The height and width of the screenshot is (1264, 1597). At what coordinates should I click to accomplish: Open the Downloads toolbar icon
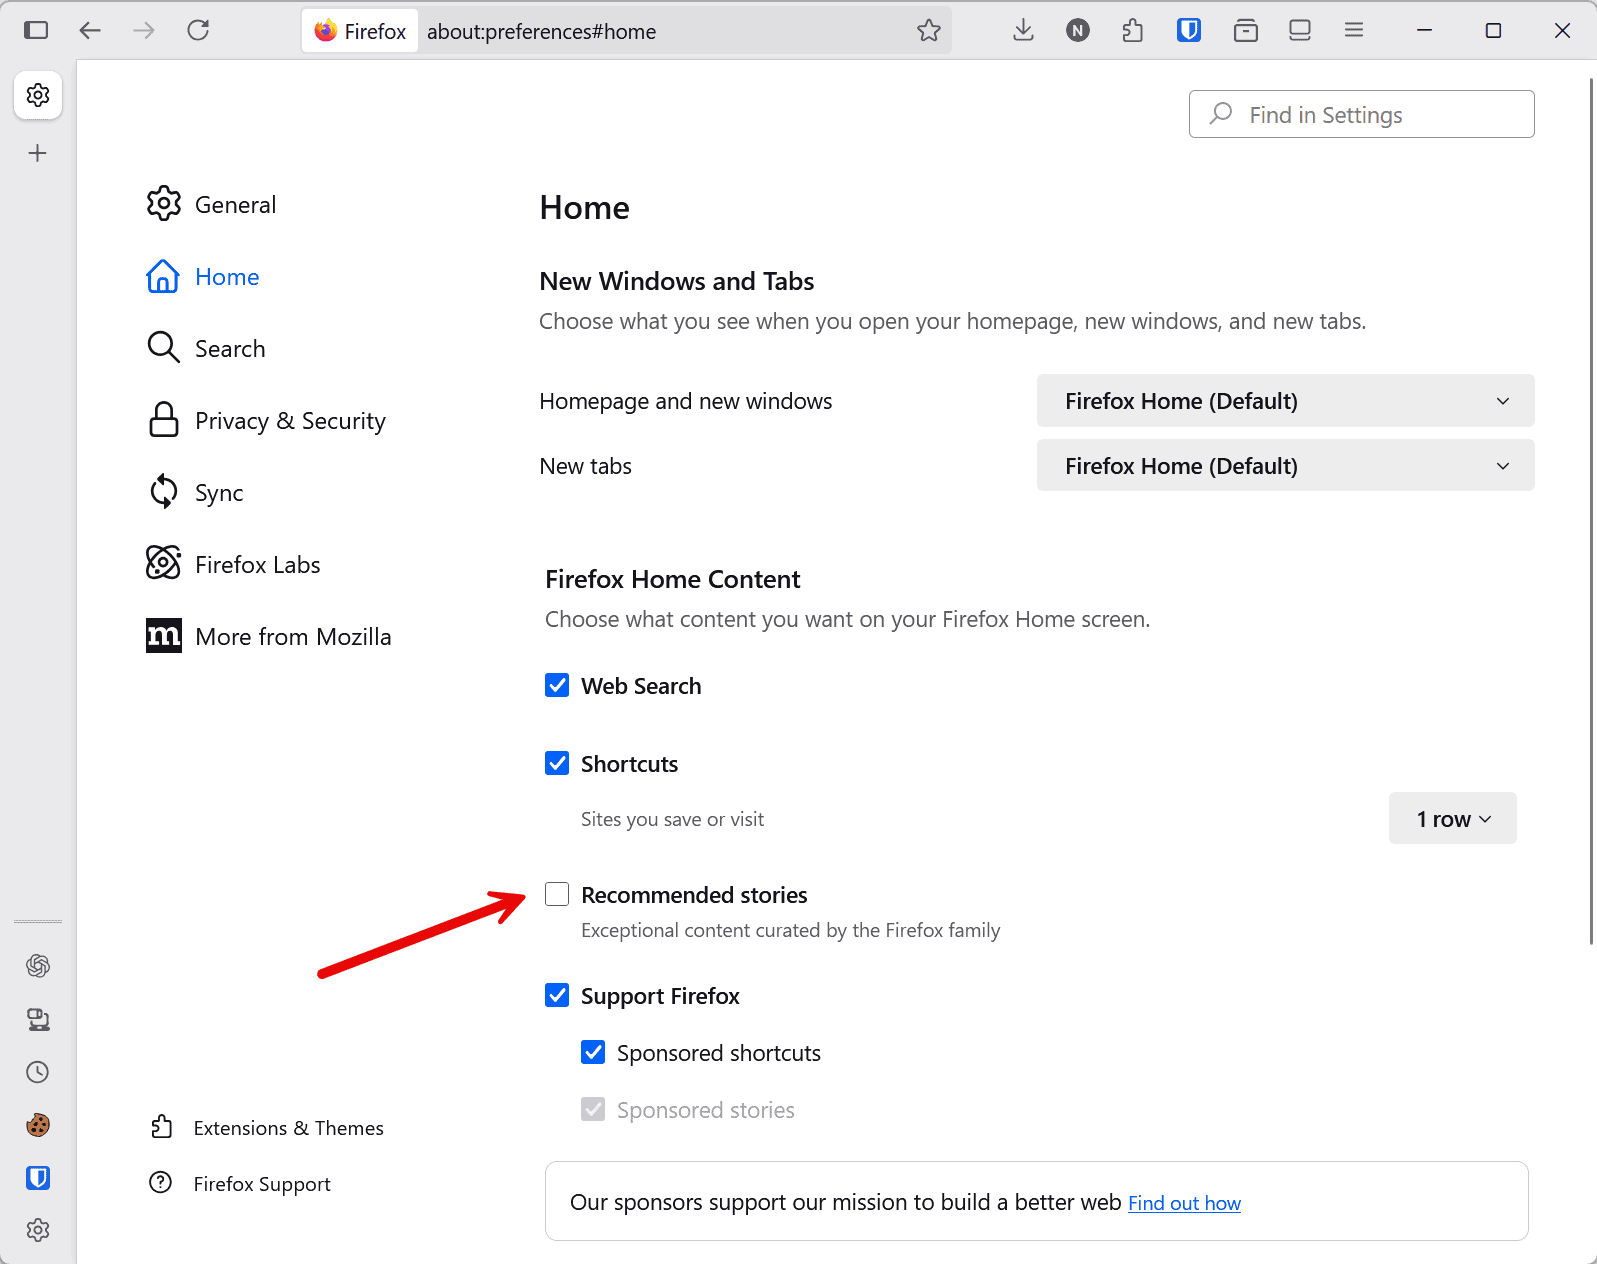click(1023, 31)
